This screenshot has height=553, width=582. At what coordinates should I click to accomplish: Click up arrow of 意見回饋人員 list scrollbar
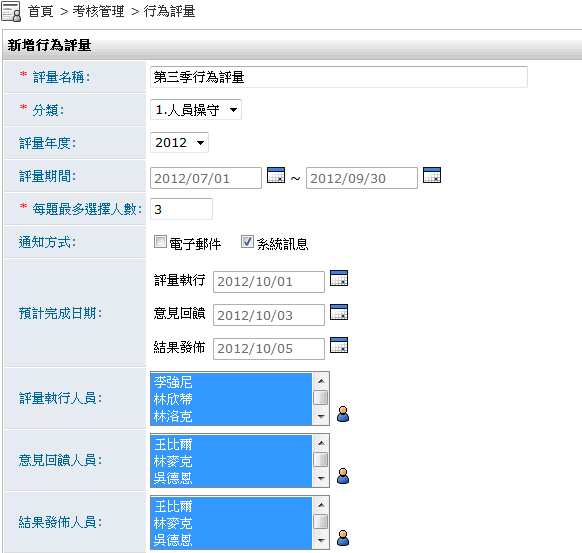click(321, 443)
